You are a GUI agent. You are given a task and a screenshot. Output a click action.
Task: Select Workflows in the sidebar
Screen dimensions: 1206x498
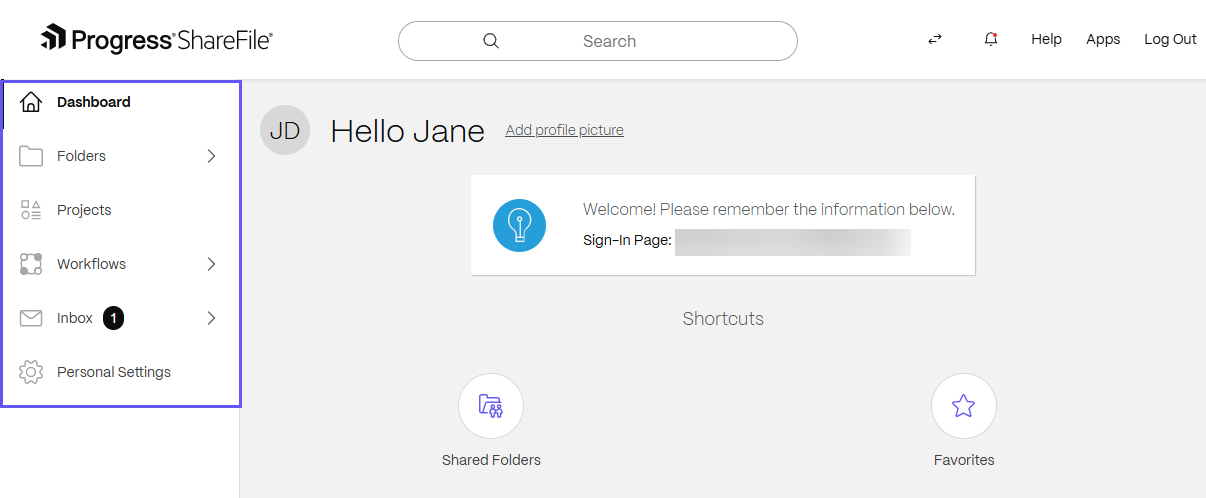(x=91, y=264)
